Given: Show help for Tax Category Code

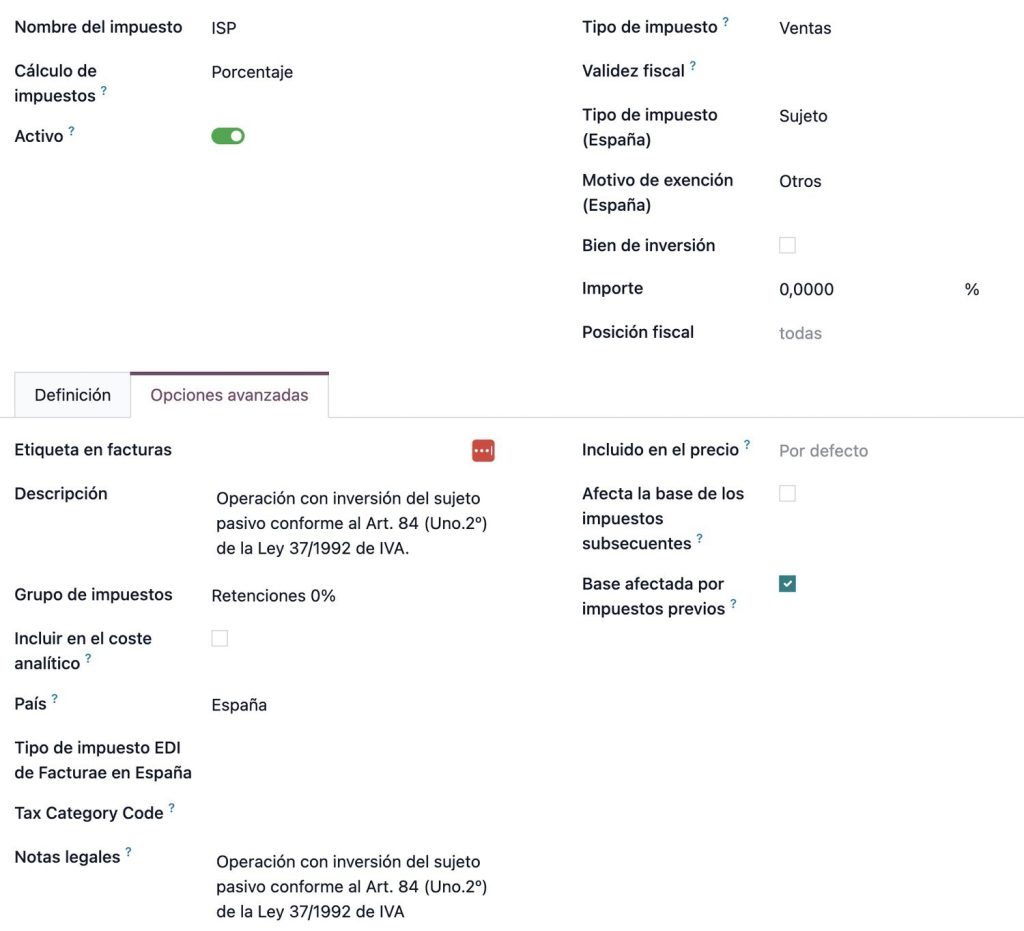Looking at the screenshot, I should click(x=171, y=808).
